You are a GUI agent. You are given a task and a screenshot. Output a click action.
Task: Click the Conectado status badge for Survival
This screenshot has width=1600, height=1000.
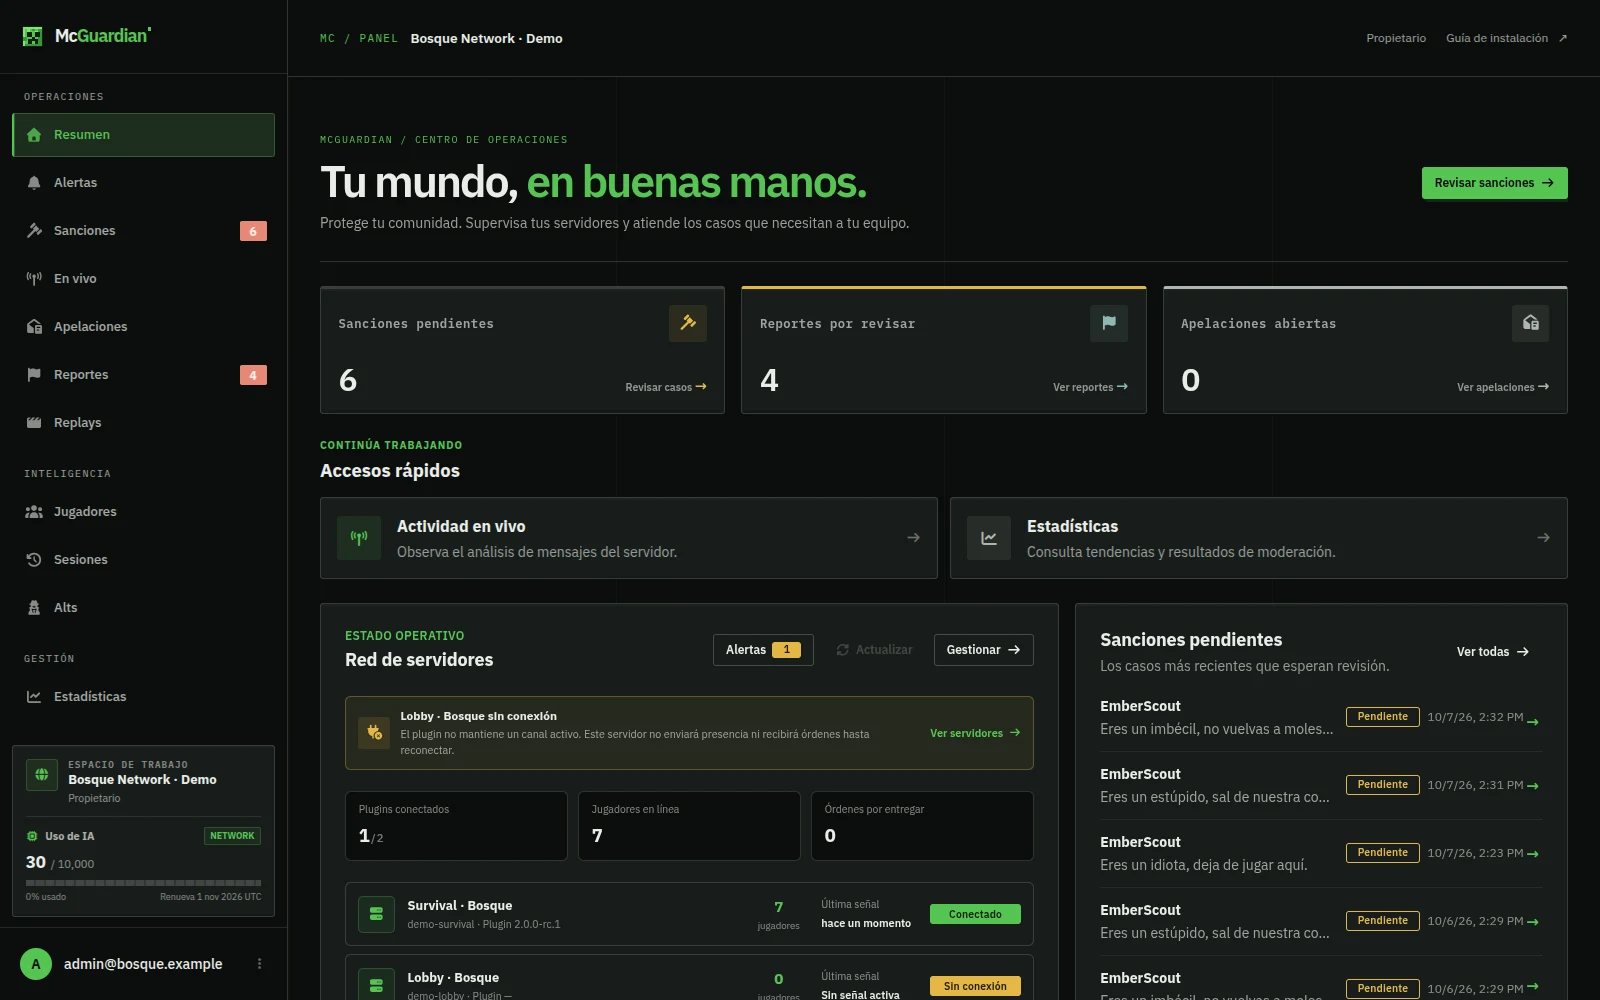pyautogui.click(x=975, y=914)
